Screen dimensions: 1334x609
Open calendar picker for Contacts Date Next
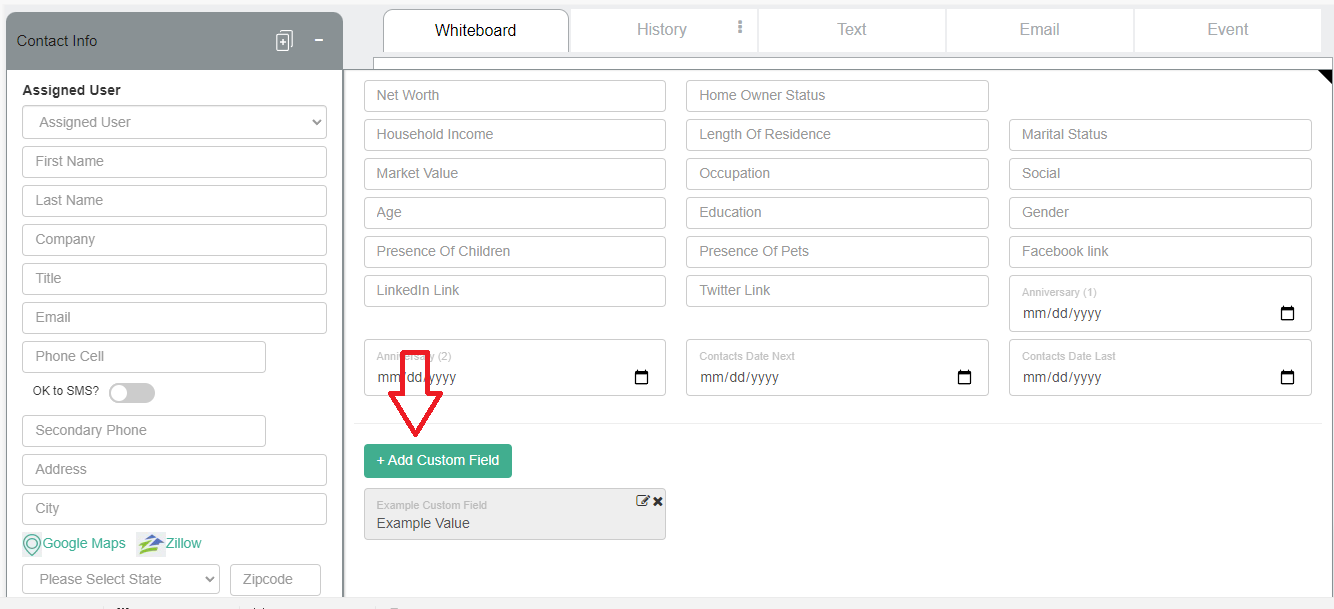coord(964,377)
